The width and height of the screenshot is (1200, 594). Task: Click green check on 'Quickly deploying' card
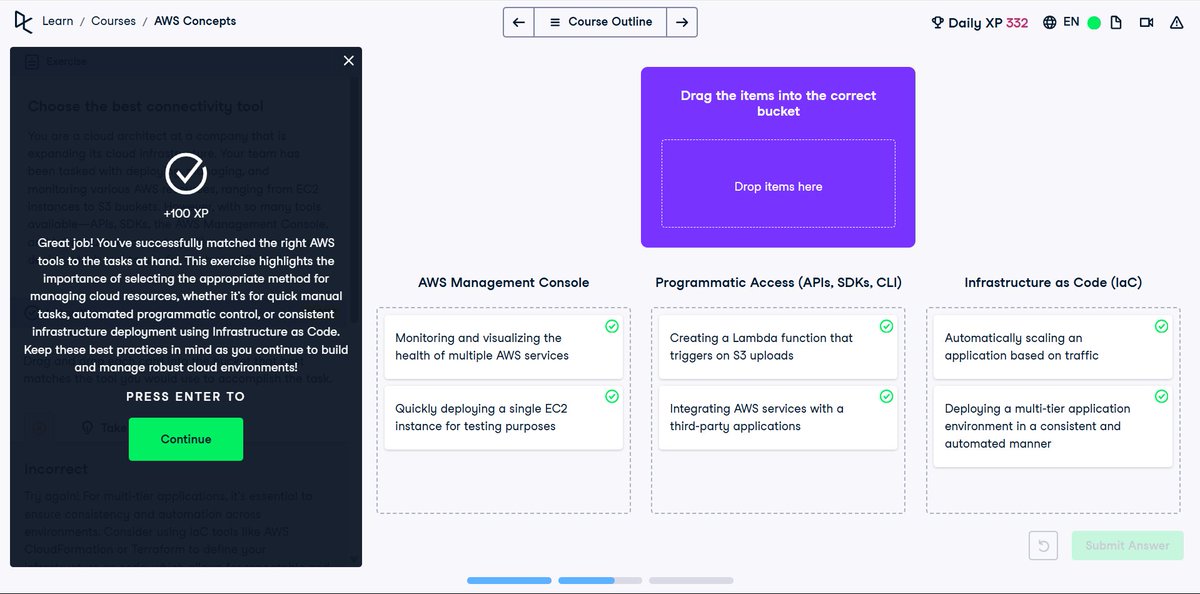(612, 397)
